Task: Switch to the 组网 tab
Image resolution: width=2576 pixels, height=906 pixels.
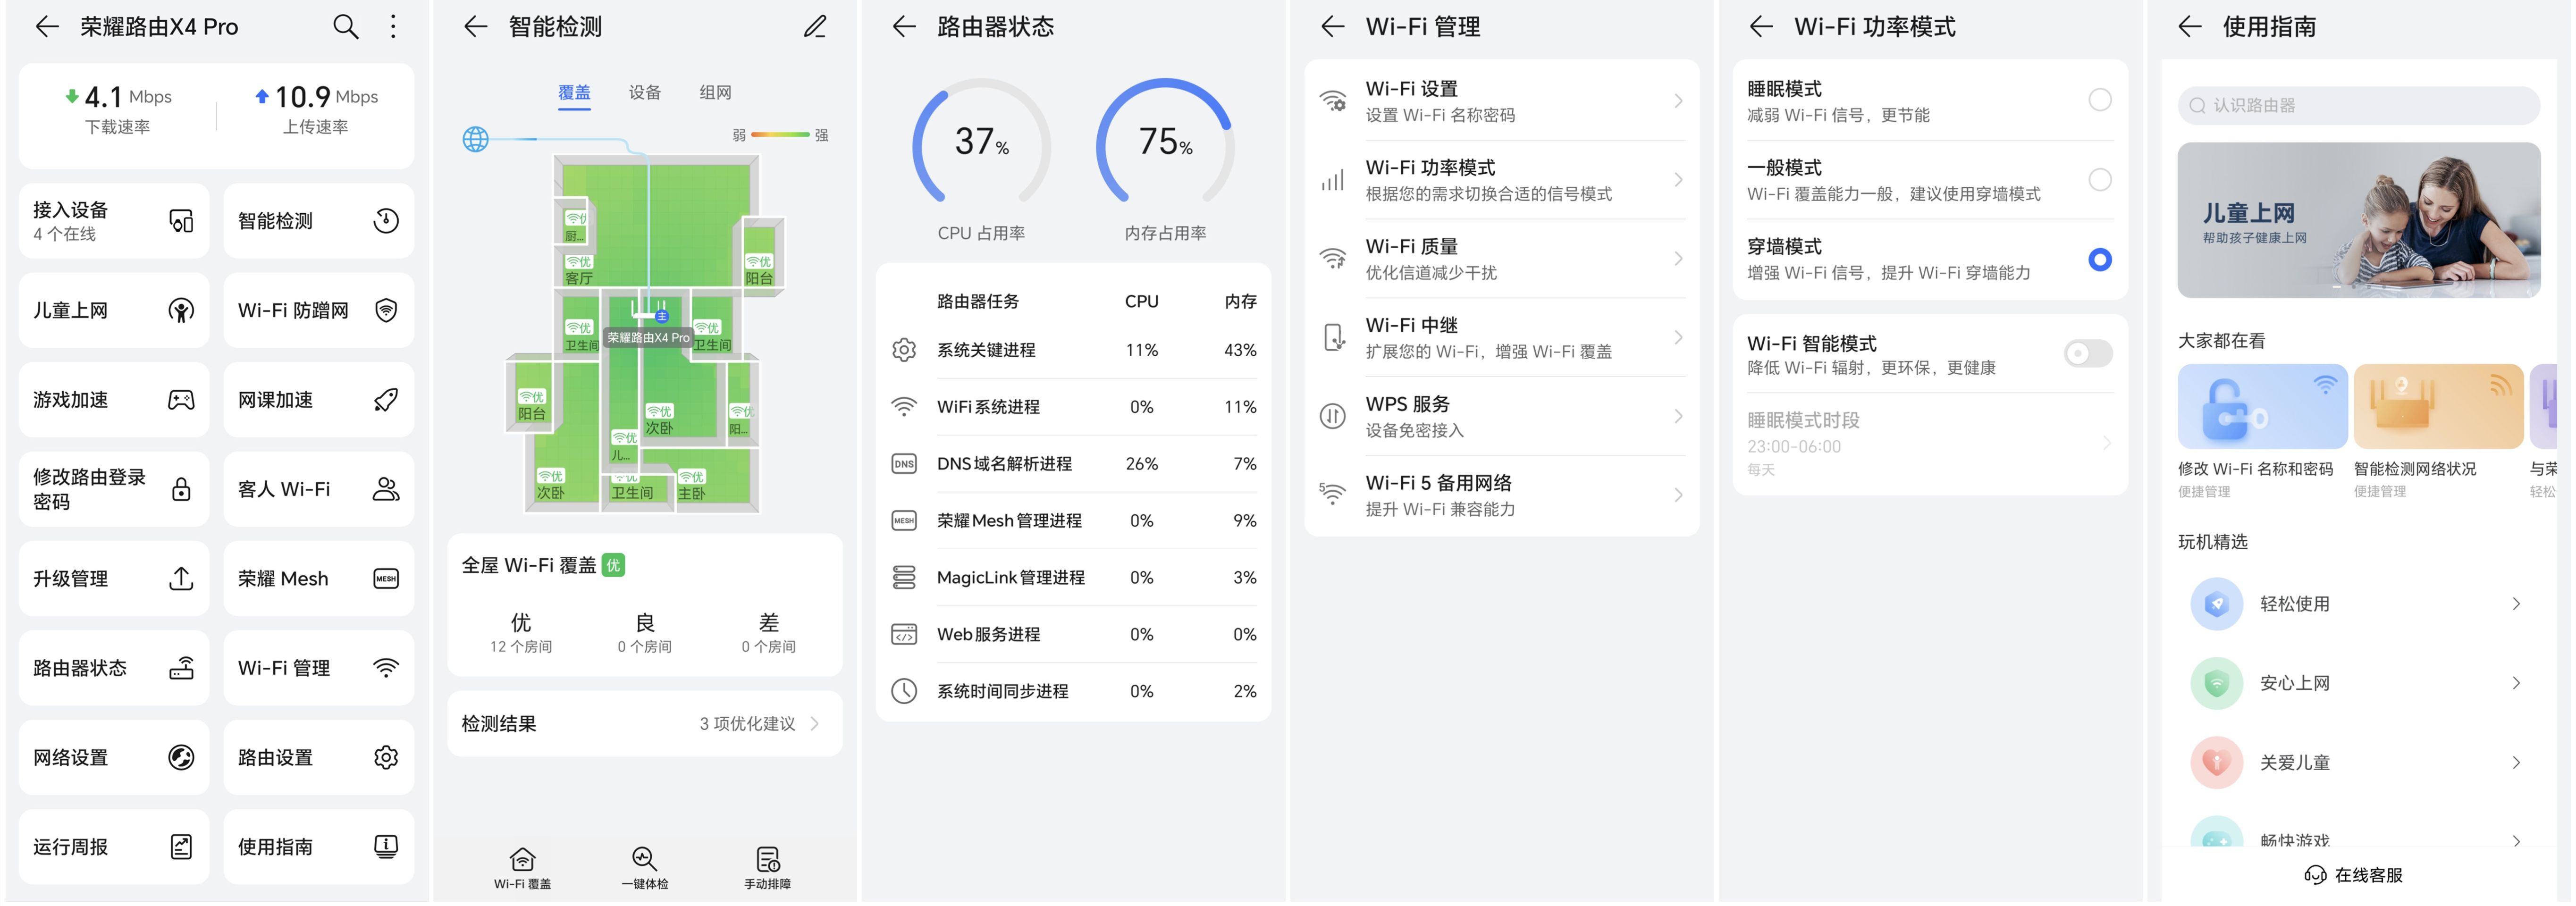Action: pos(715,93)
